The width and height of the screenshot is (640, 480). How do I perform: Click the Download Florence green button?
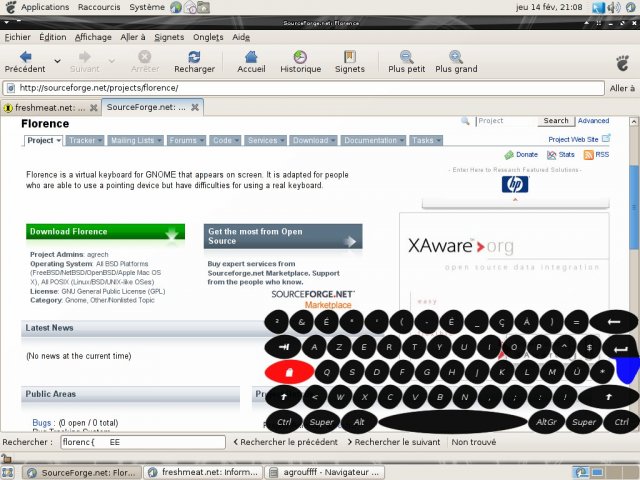pyautogui.click(x=105, y=232)
